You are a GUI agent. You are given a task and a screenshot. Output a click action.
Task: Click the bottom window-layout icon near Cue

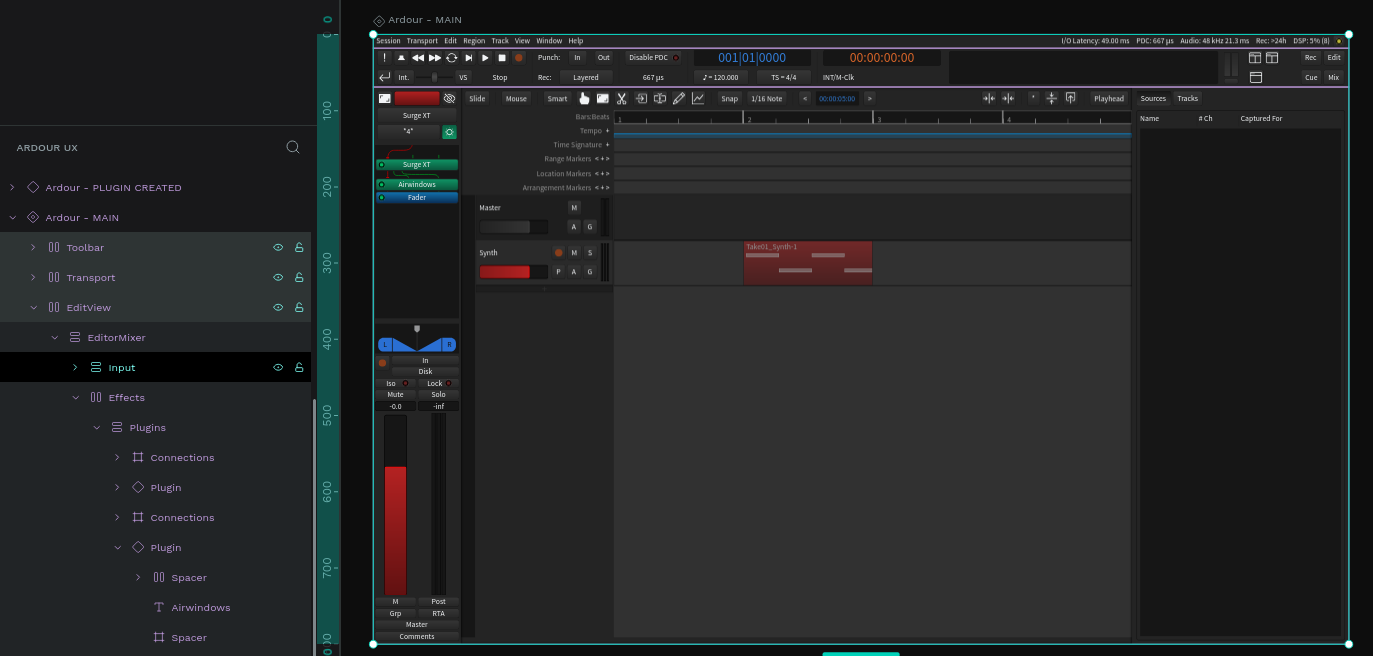click(x=1256, y=77)
